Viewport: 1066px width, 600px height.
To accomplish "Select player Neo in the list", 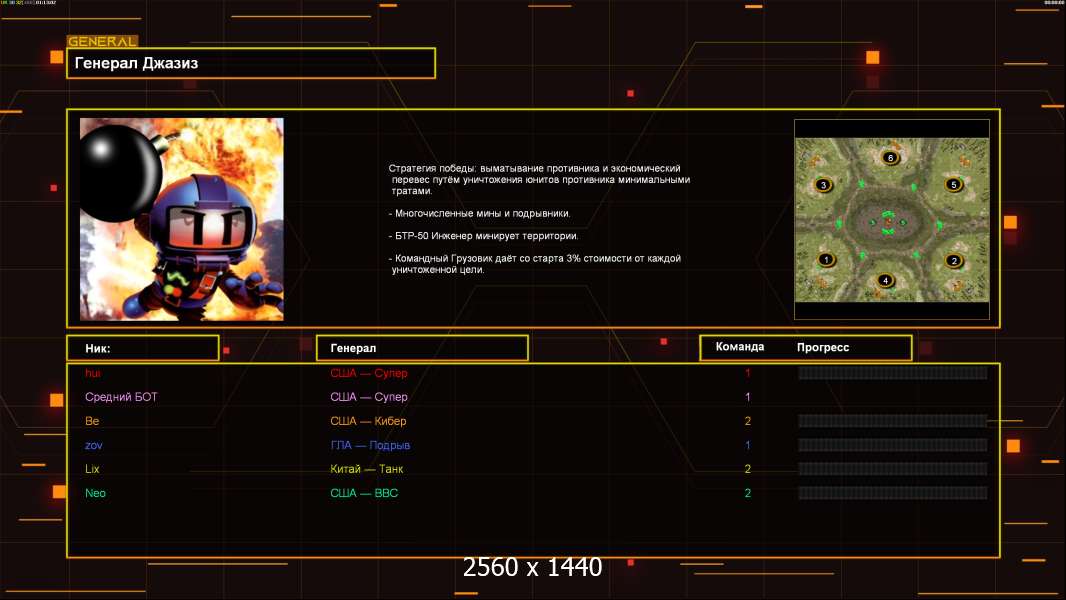I will 95,493.
